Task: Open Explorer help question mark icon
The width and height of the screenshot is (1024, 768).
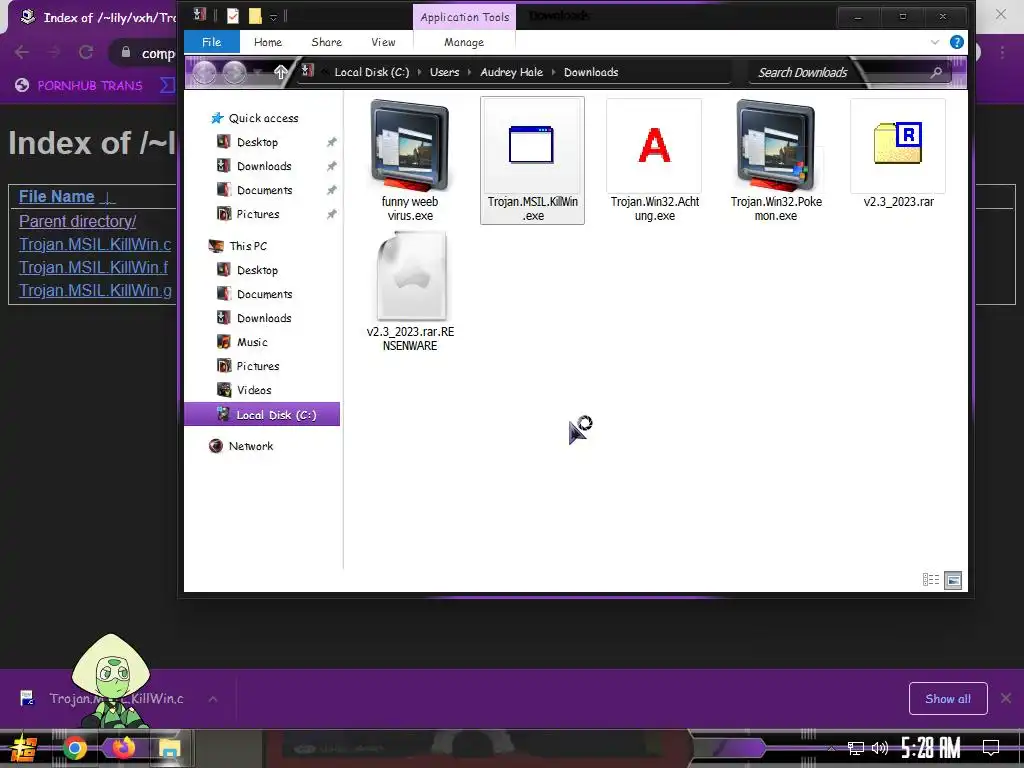Action: (957, 42)
